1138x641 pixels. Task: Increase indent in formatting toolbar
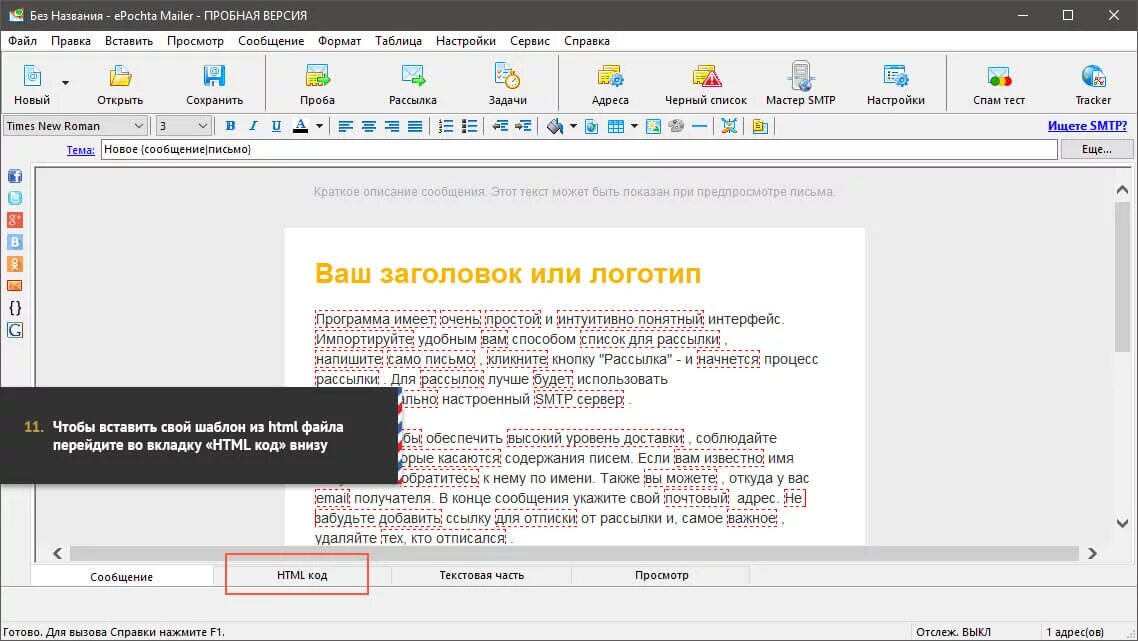[x=523, y=126]
